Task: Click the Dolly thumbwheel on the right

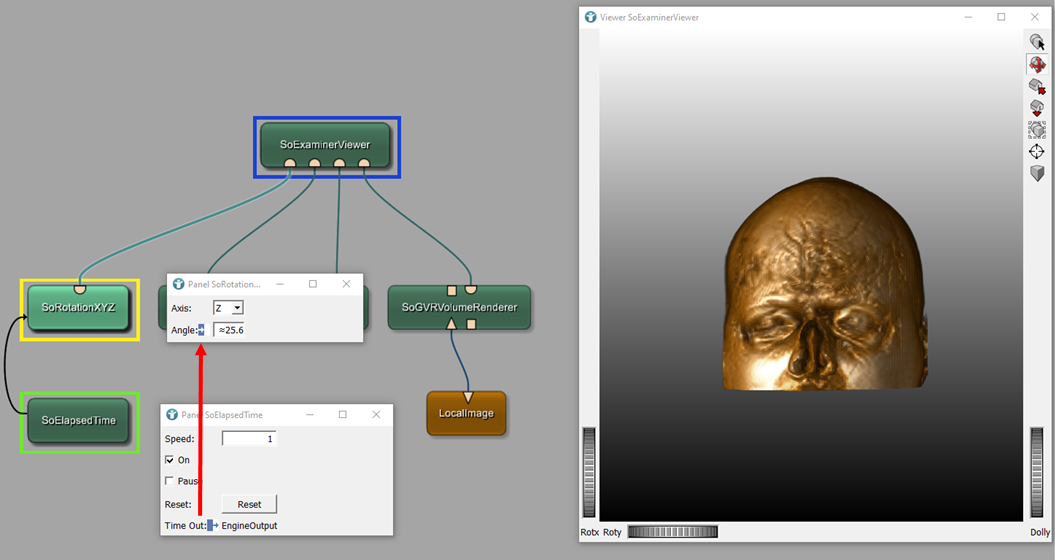Action: [x=1037, y=474]
